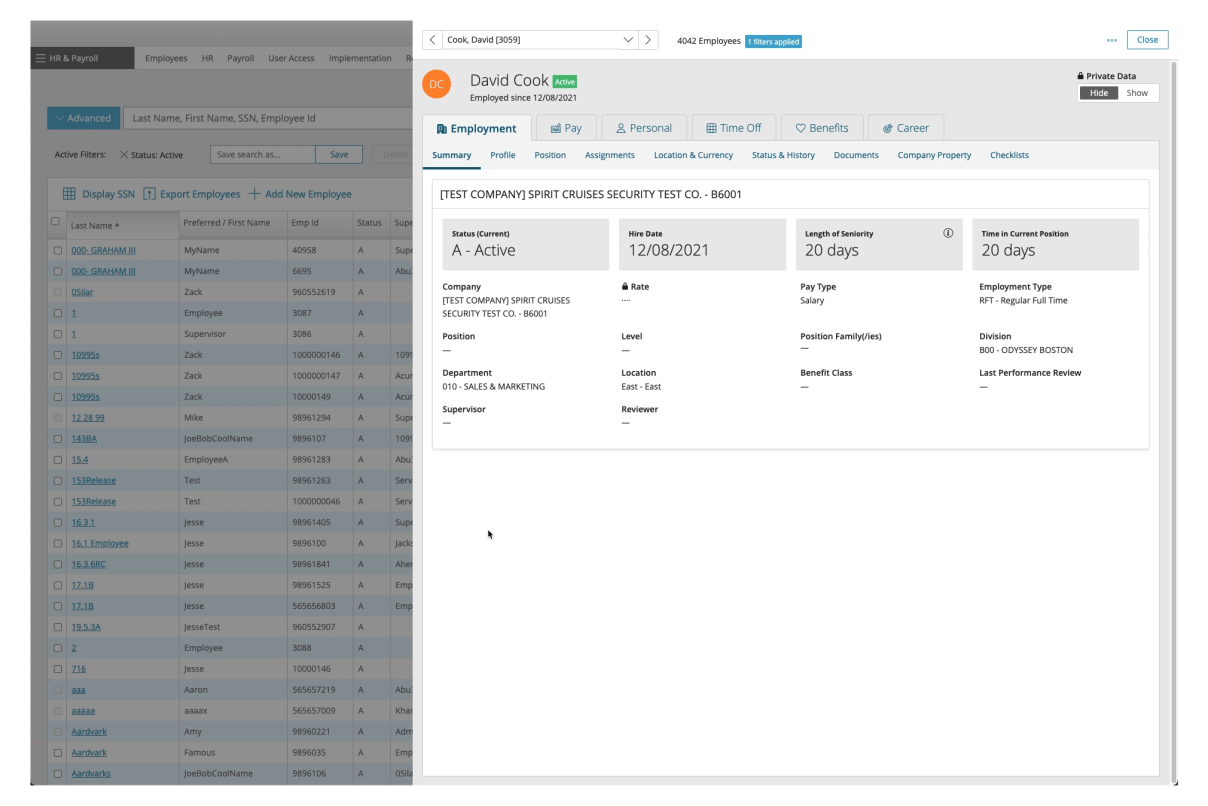Click the hamburger menu icon beside HR & Payroll
This screenshot has height=806, width=1208.
tap(40, 58)
